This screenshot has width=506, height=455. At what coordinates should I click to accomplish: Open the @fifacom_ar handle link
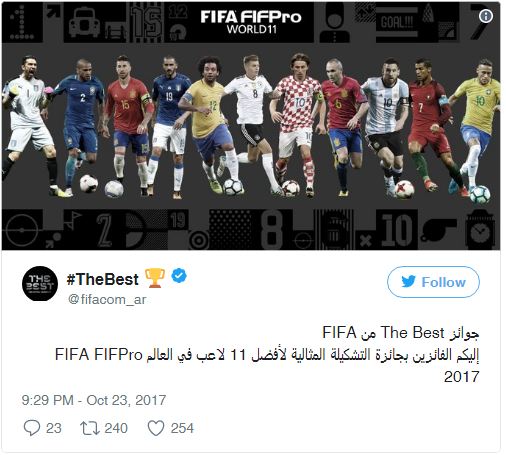click(107, 299)
